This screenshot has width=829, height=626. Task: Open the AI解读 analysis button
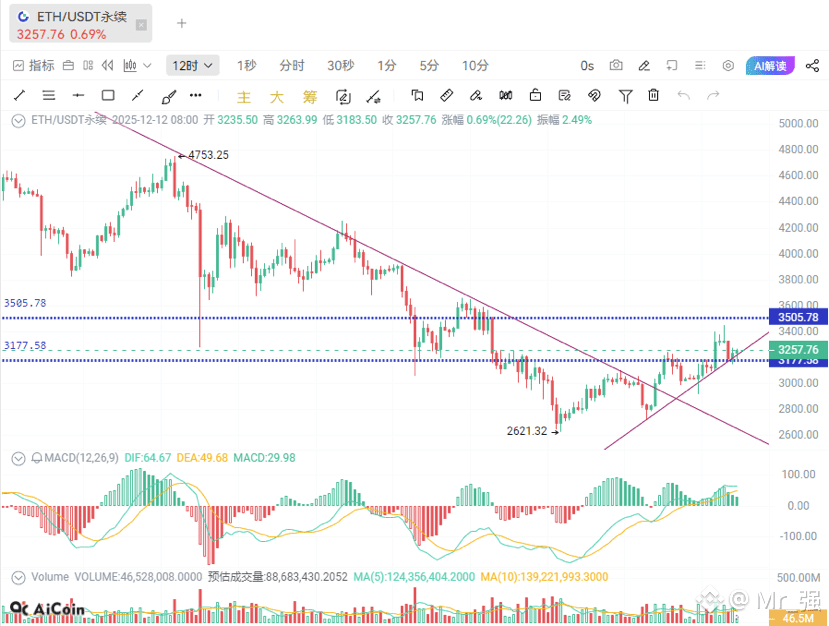(770, 66)
